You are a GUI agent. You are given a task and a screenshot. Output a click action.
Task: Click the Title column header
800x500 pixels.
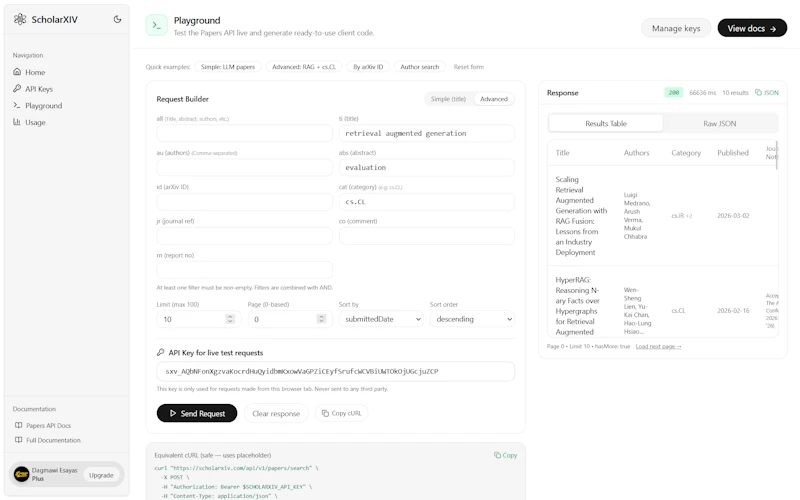click(562, 153)
